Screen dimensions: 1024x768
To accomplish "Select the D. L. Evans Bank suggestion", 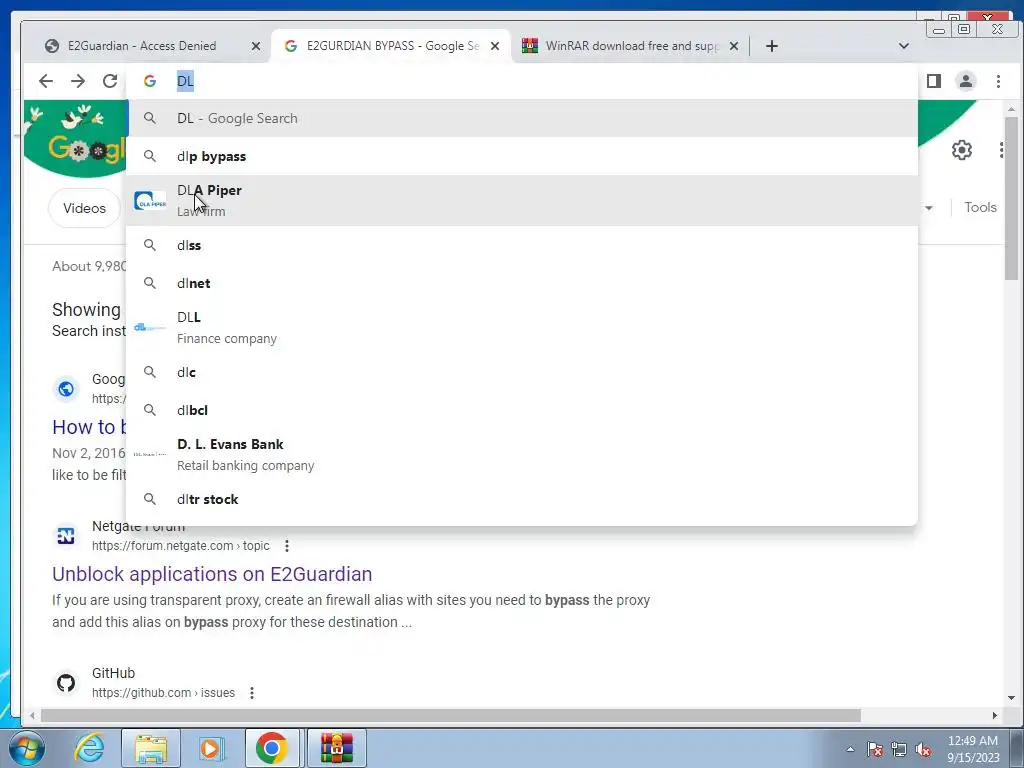I will tap(522, 455).
